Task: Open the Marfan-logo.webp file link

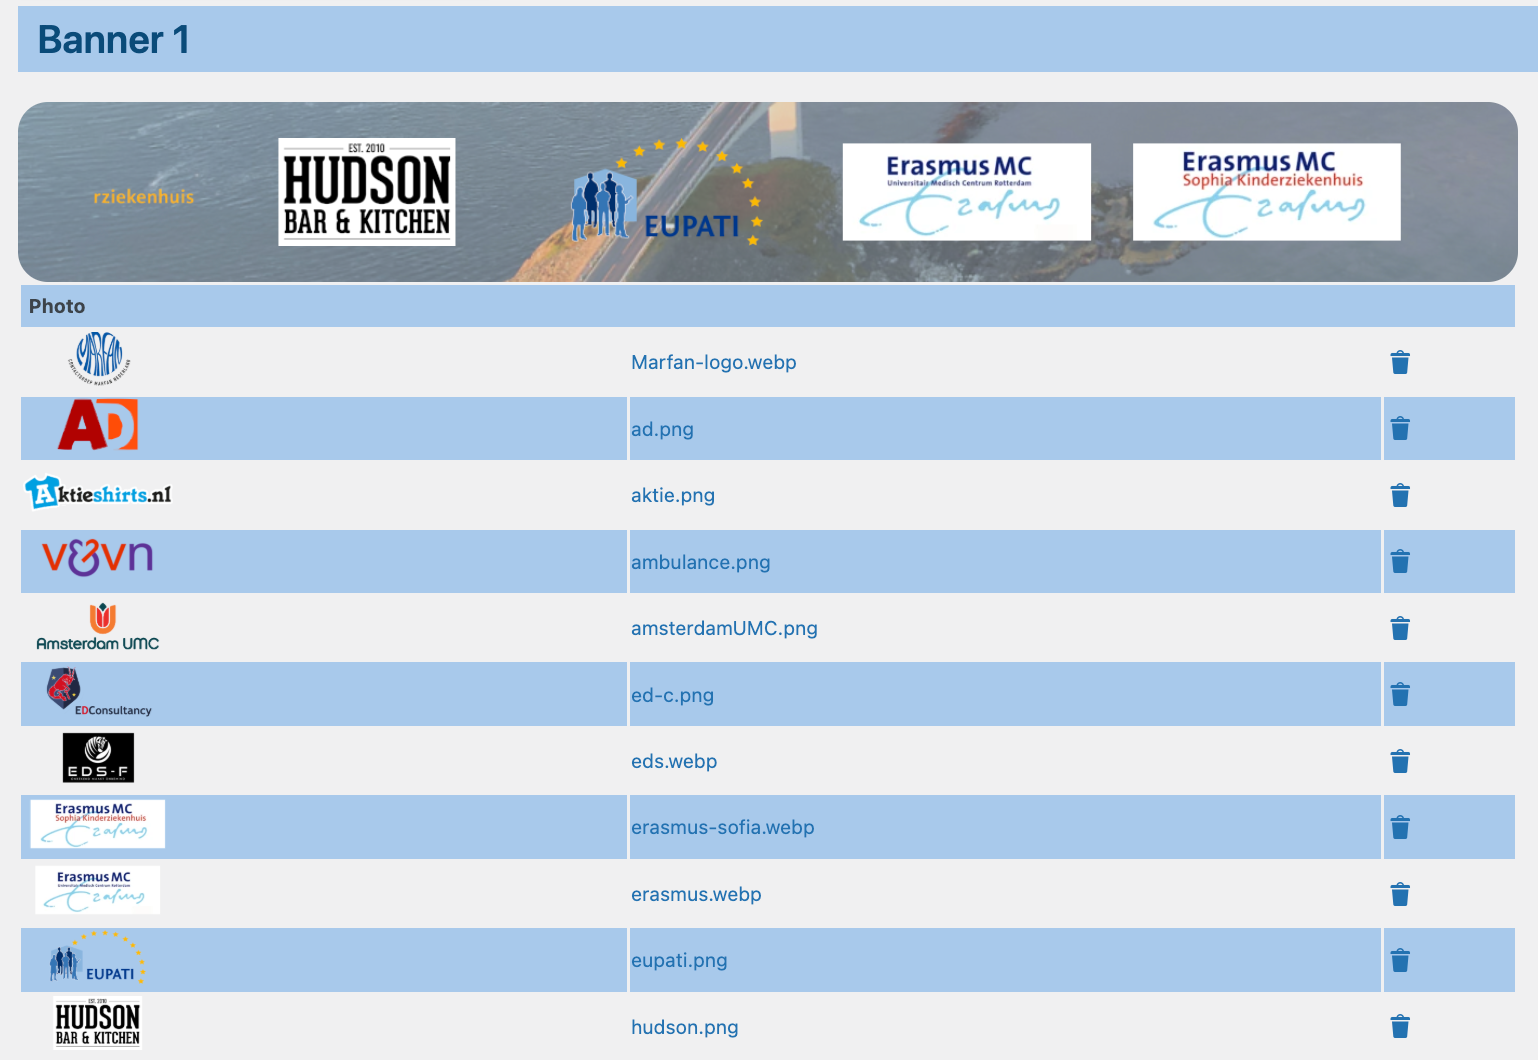Action: coord(713,362)
